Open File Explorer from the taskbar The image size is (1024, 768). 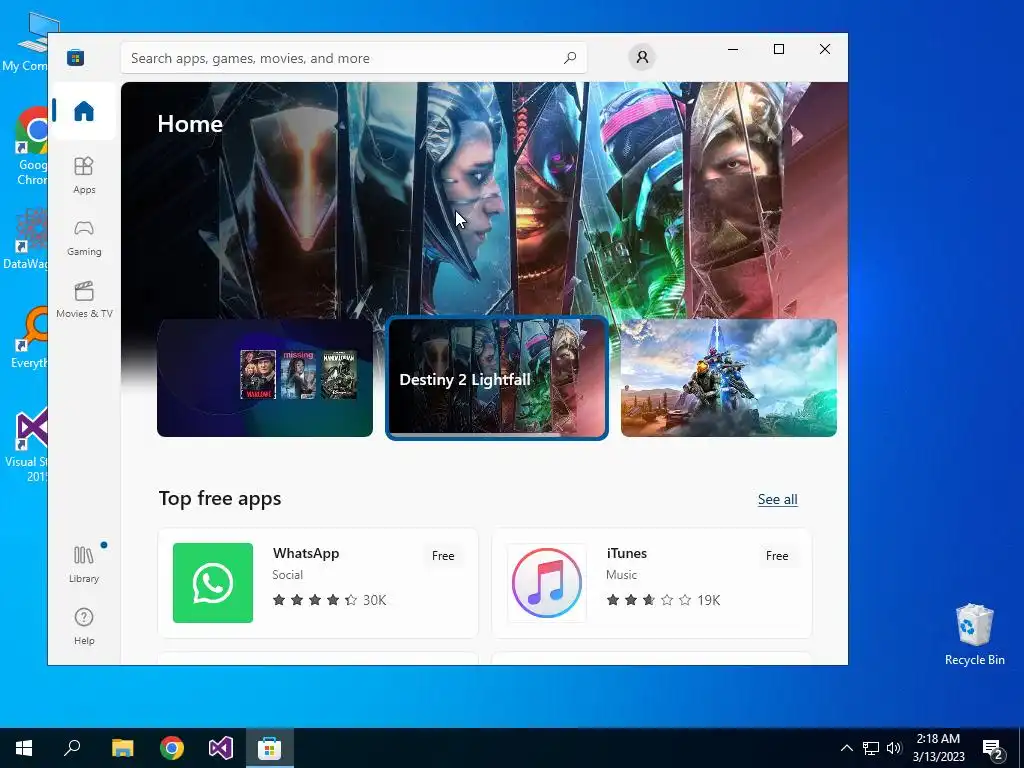click(x=122, y=748)
